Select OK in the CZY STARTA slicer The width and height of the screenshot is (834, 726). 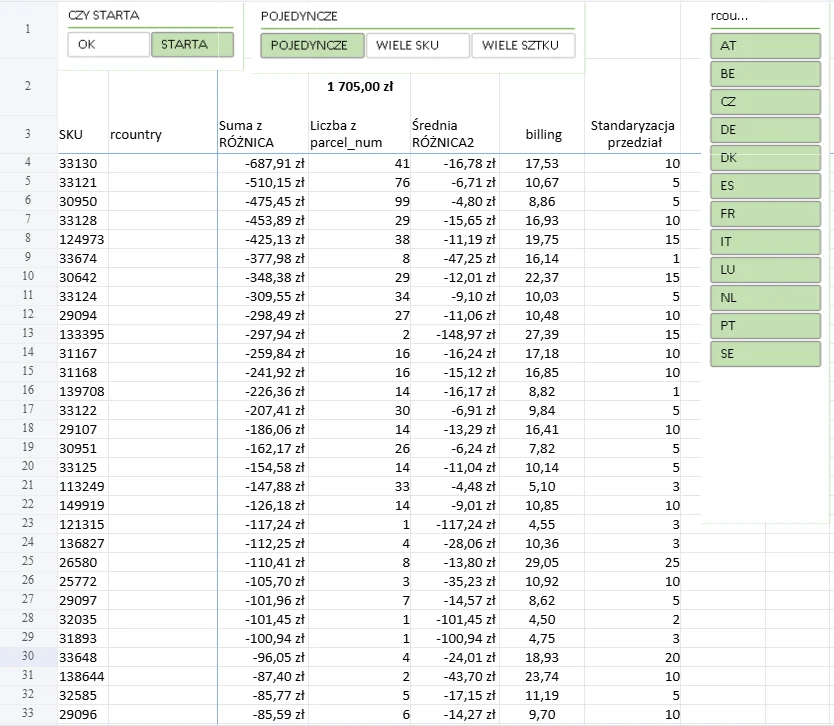pos(108,45)
